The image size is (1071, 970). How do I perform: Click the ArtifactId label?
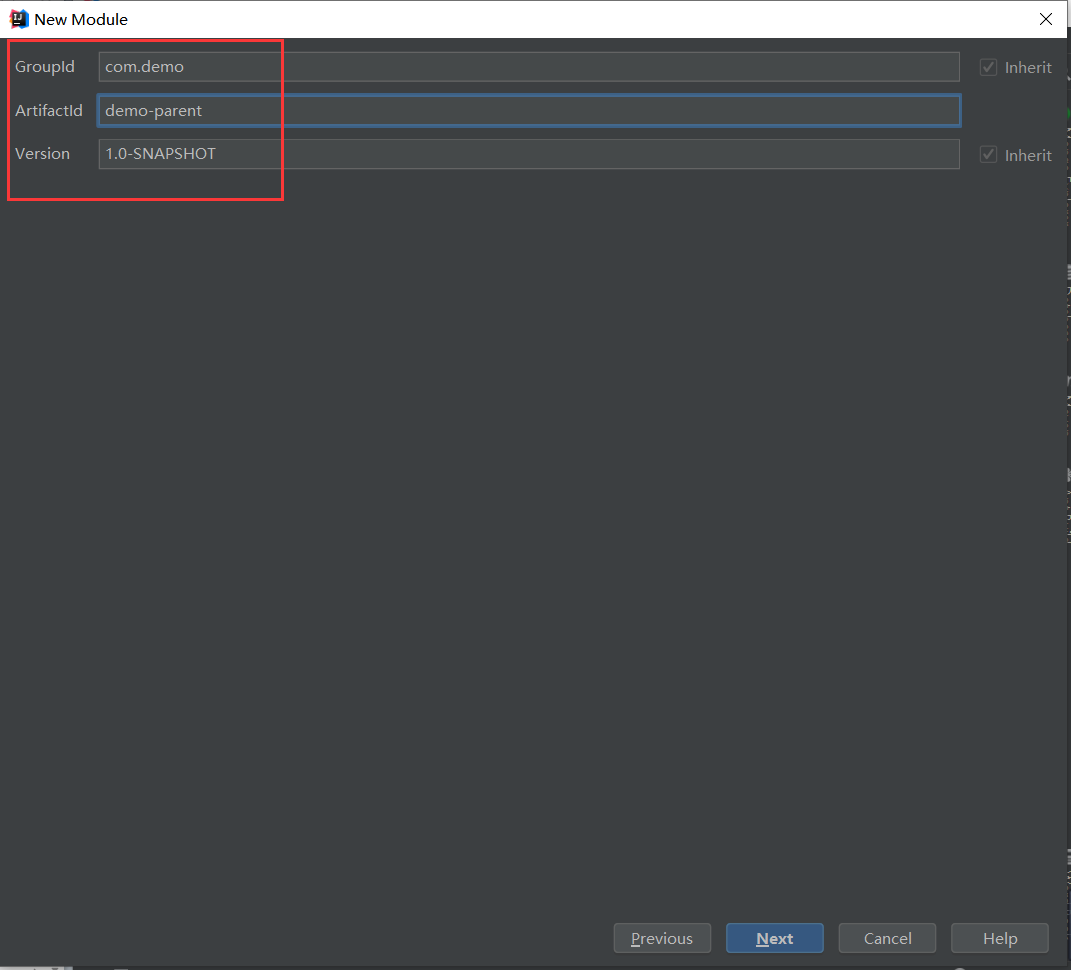[48, 111]
